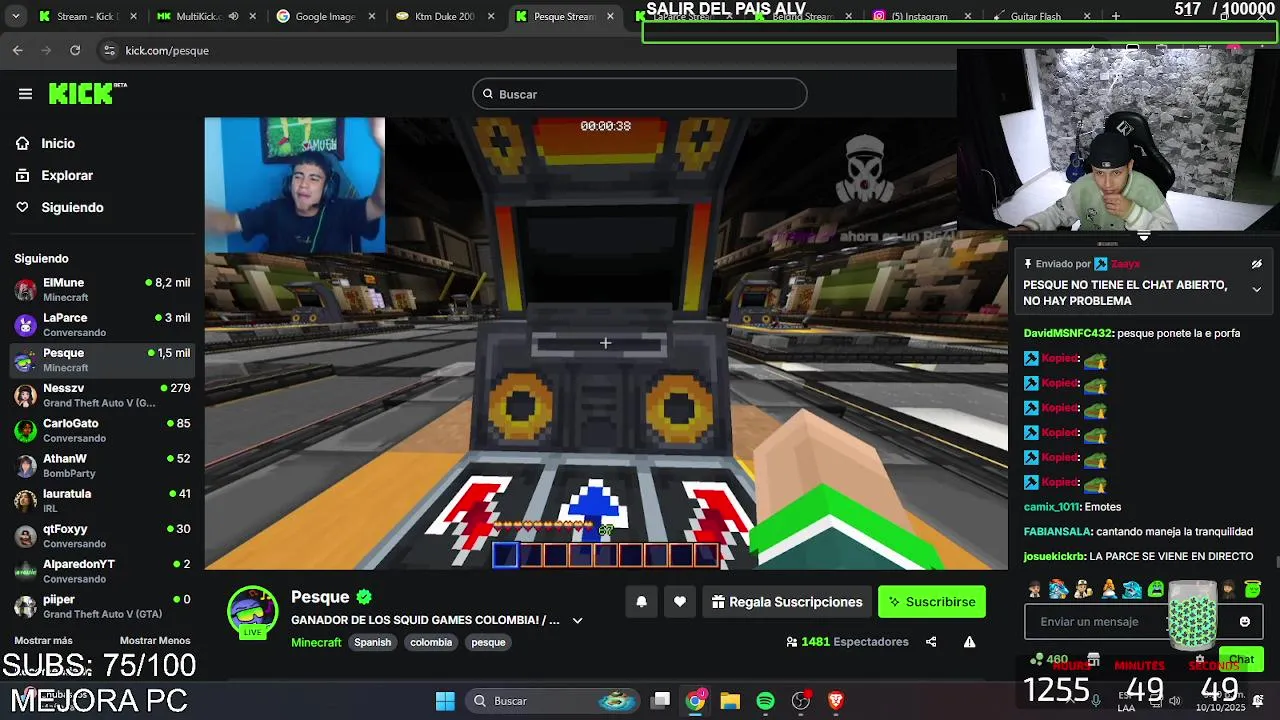Click Zaayx username in pinned message

pos(1125,264)
